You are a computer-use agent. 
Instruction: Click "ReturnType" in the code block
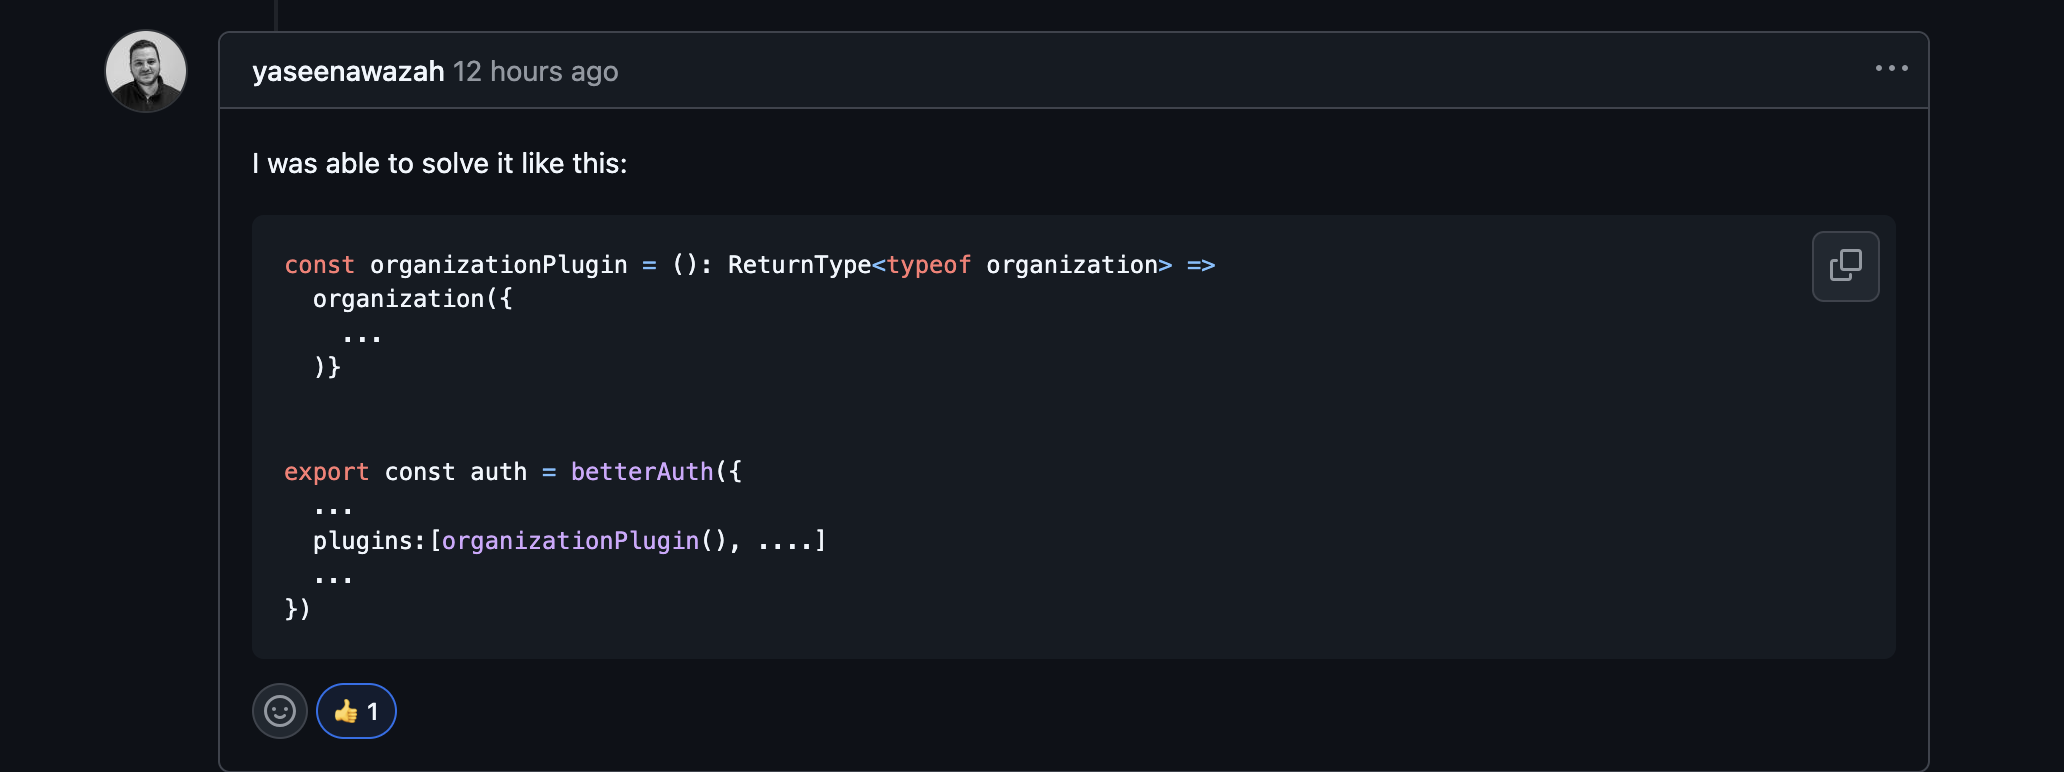[x=799, y=265]
